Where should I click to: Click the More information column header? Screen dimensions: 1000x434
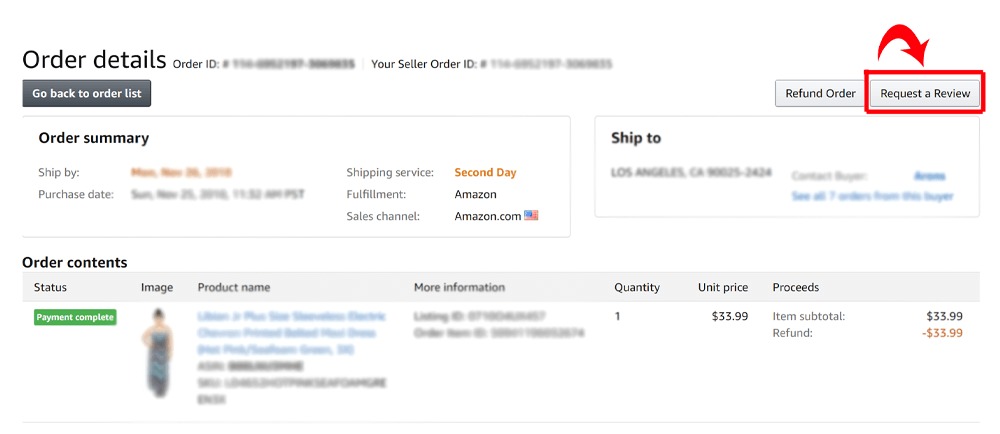click(459, 288)
